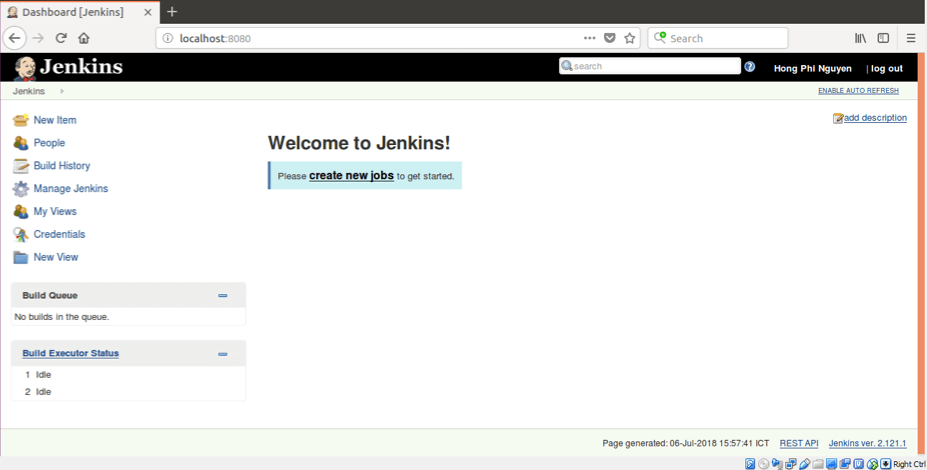The width and height of the screenshot is (927, 470).
Task: Click the New Item box icon
Action: 21,120
